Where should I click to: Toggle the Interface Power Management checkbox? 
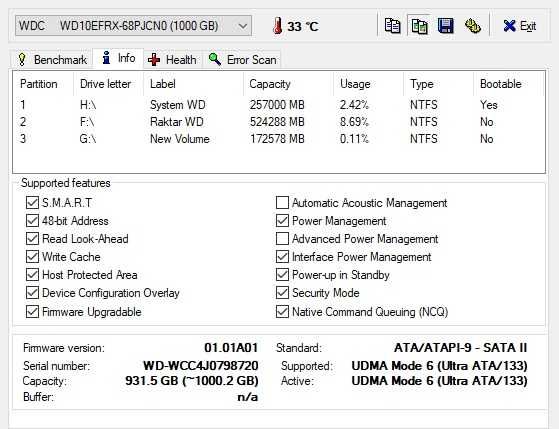pyautogui.click(x=282, y=256)
